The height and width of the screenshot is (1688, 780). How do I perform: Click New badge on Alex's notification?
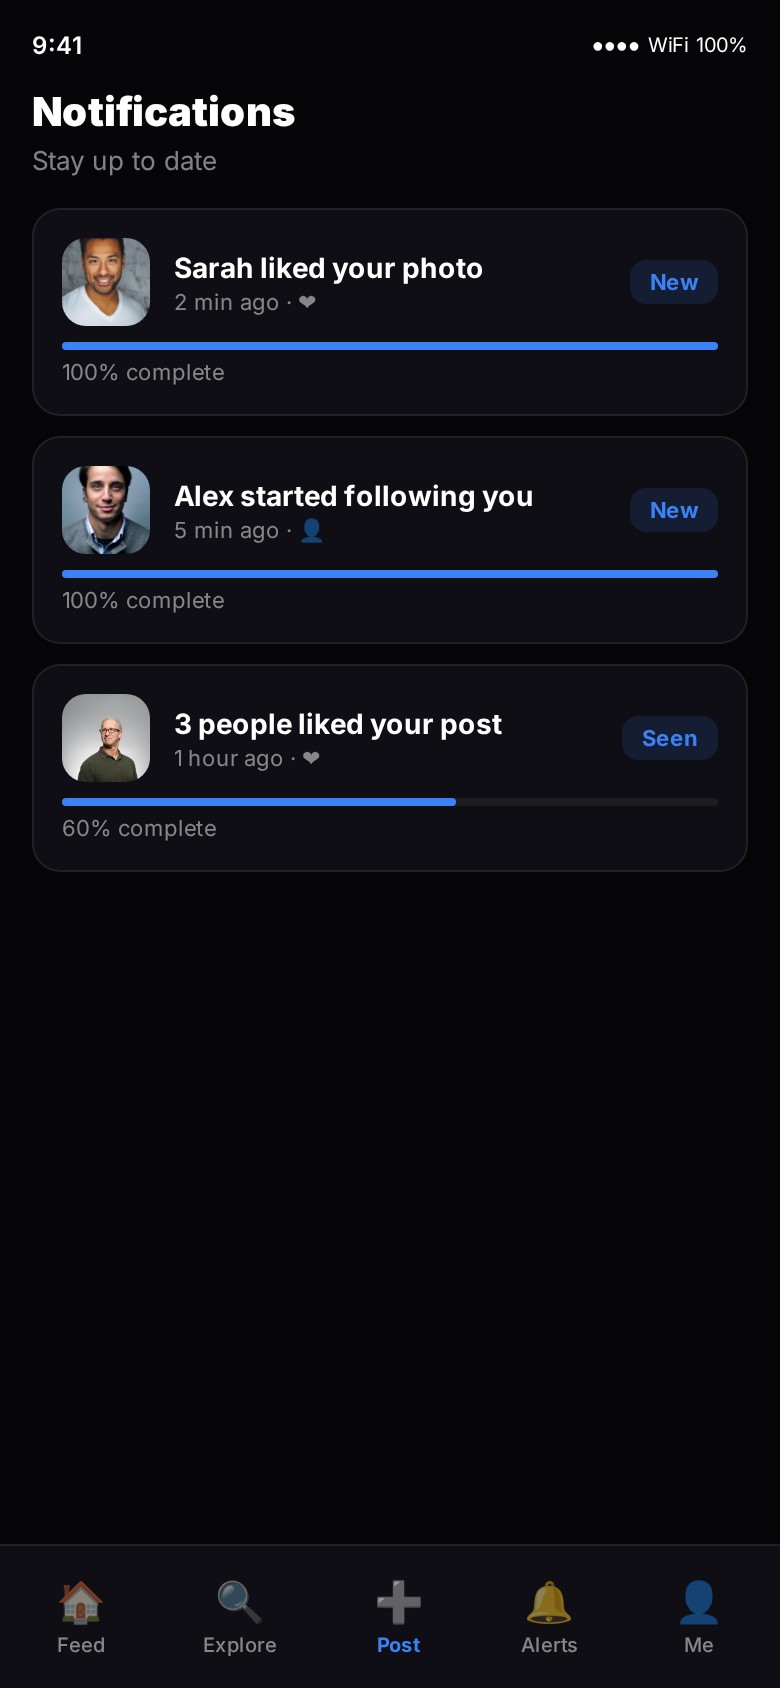pos(674,510)
